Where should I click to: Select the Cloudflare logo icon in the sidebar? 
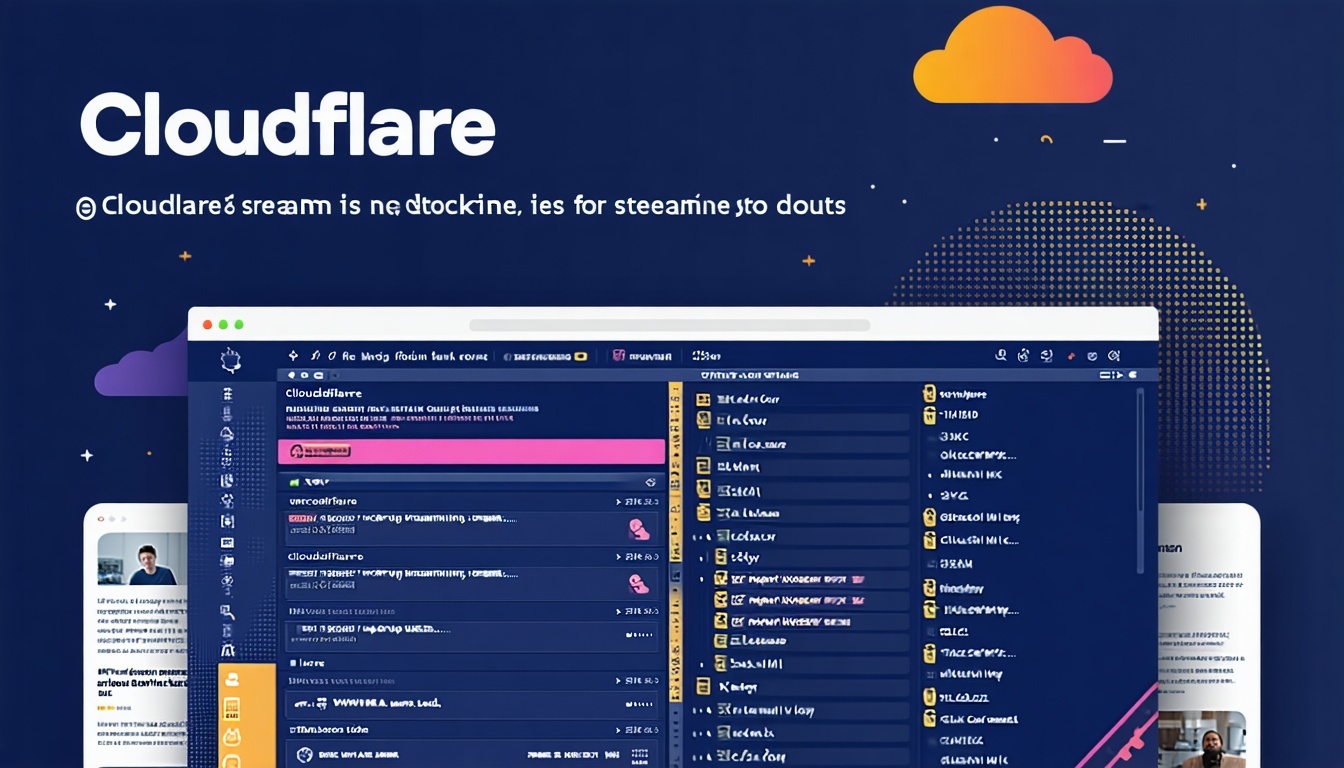[x=230, y=360]
